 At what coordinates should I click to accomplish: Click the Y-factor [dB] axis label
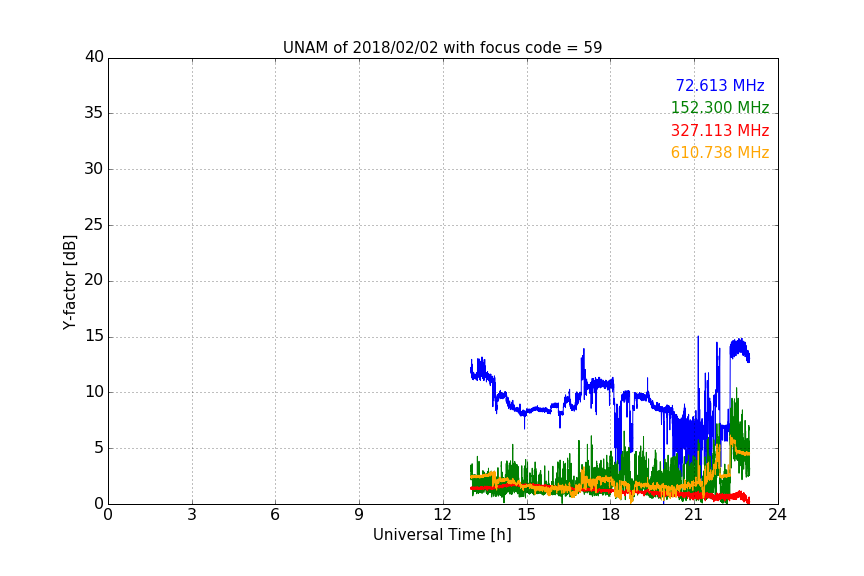click(x=69, y=282)
